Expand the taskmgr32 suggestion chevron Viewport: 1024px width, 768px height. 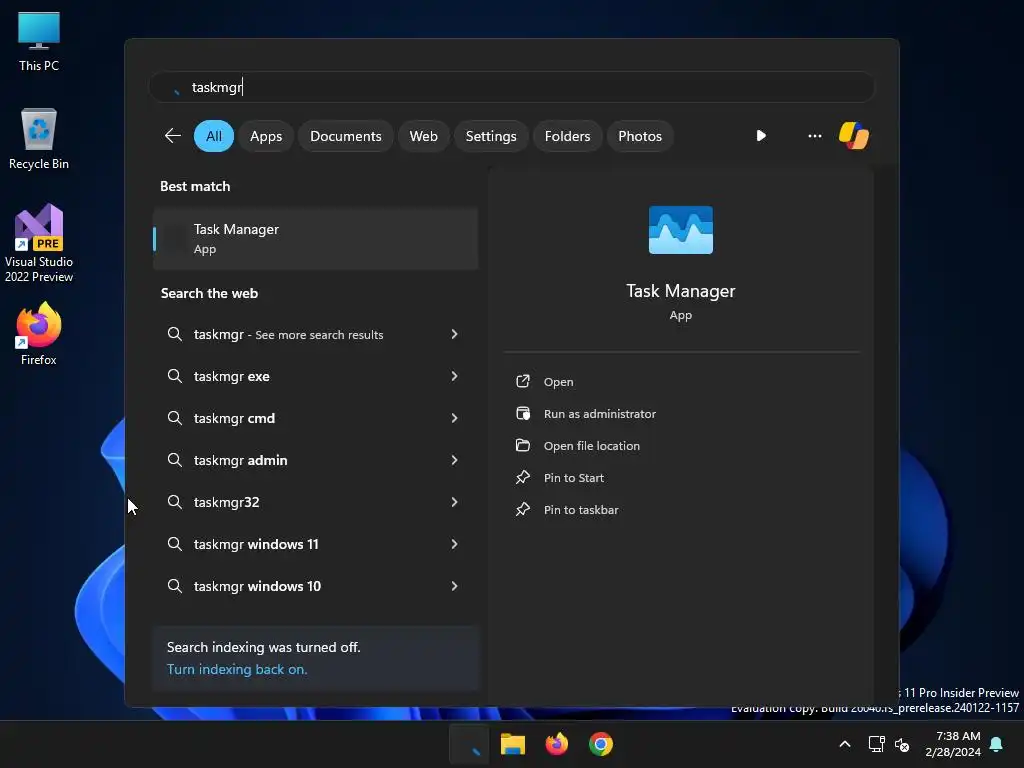point(455,502)
